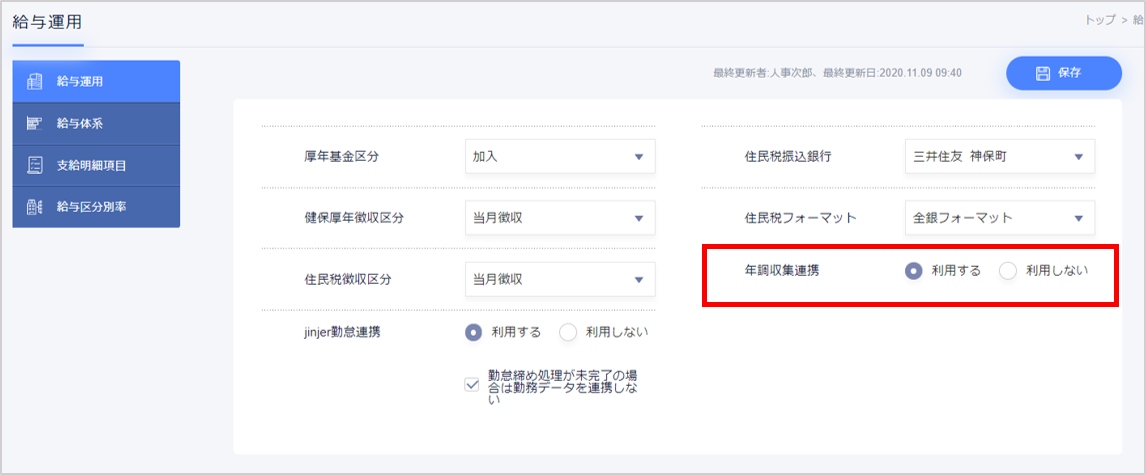Click the 給与区分別率 building icon

click(x=34, y=207)
